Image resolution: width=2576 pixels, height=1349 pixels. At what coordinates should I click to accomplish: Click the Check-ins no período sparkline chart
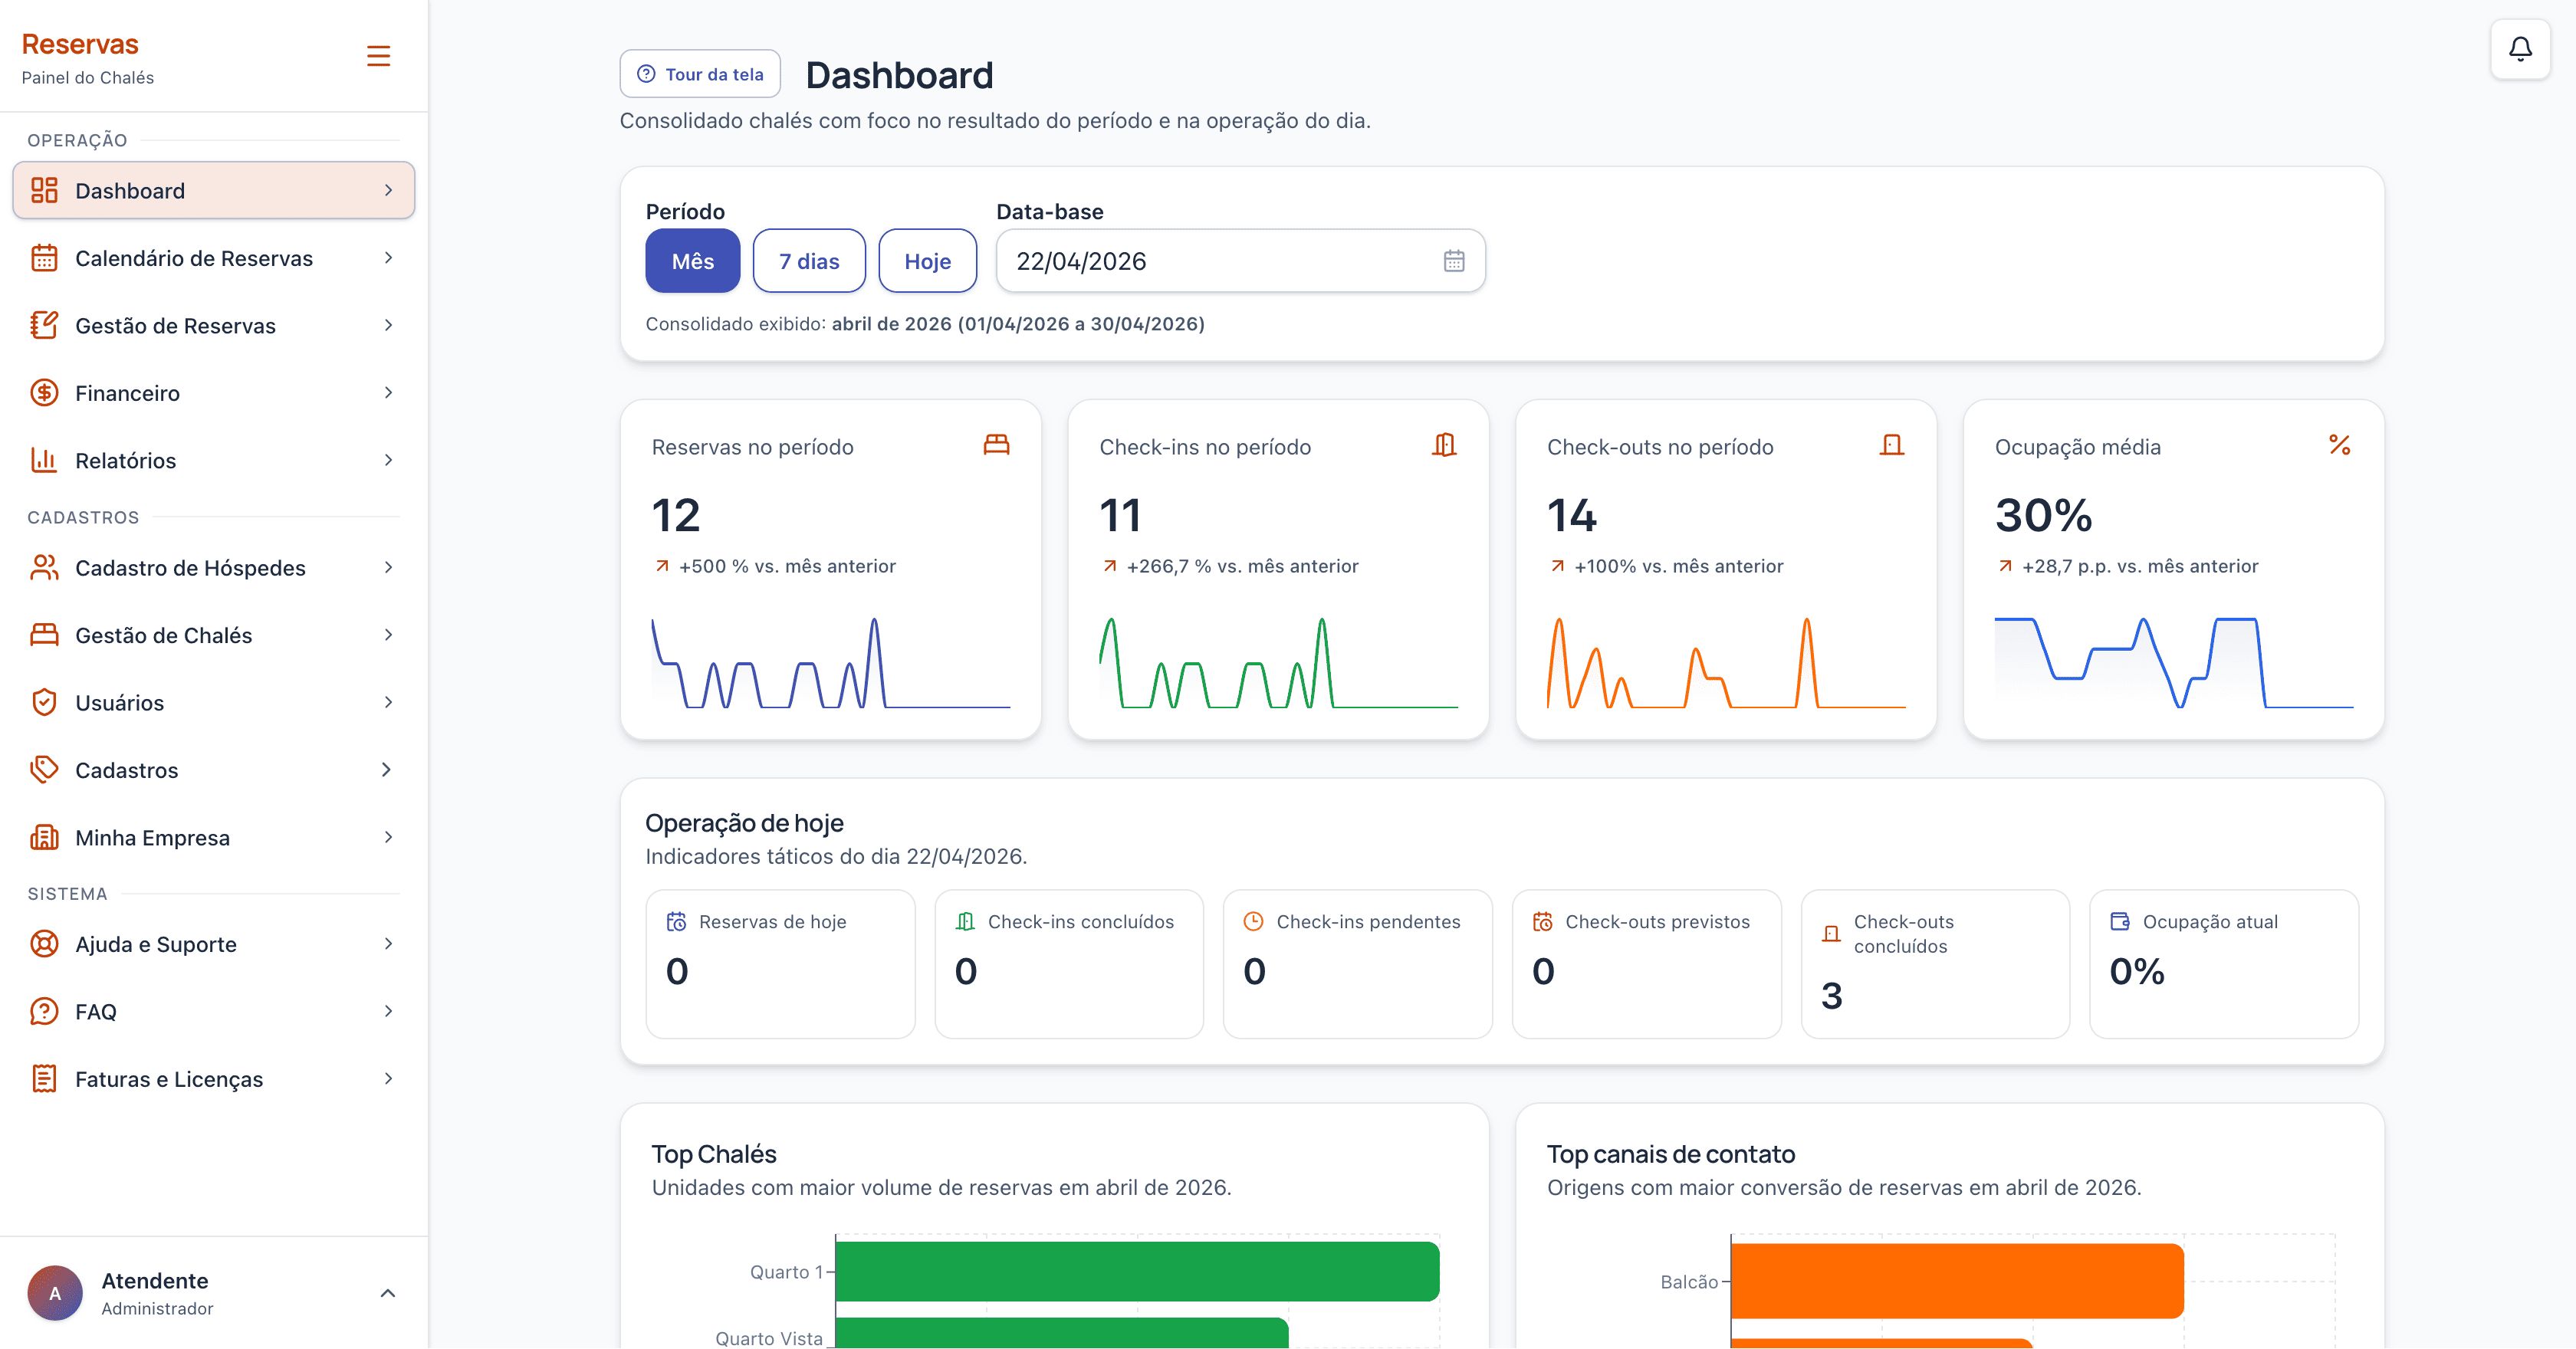point(1278,662)
